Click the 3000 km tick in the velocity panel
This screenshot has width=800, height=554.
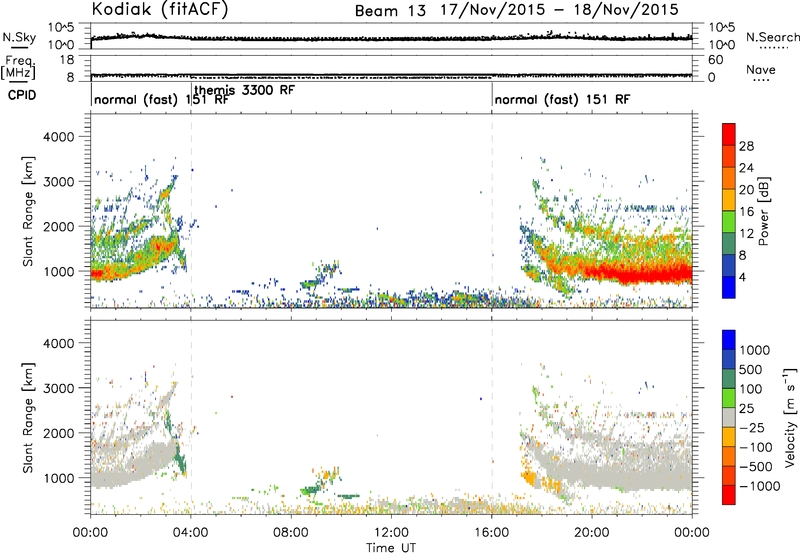pos(58,388)
